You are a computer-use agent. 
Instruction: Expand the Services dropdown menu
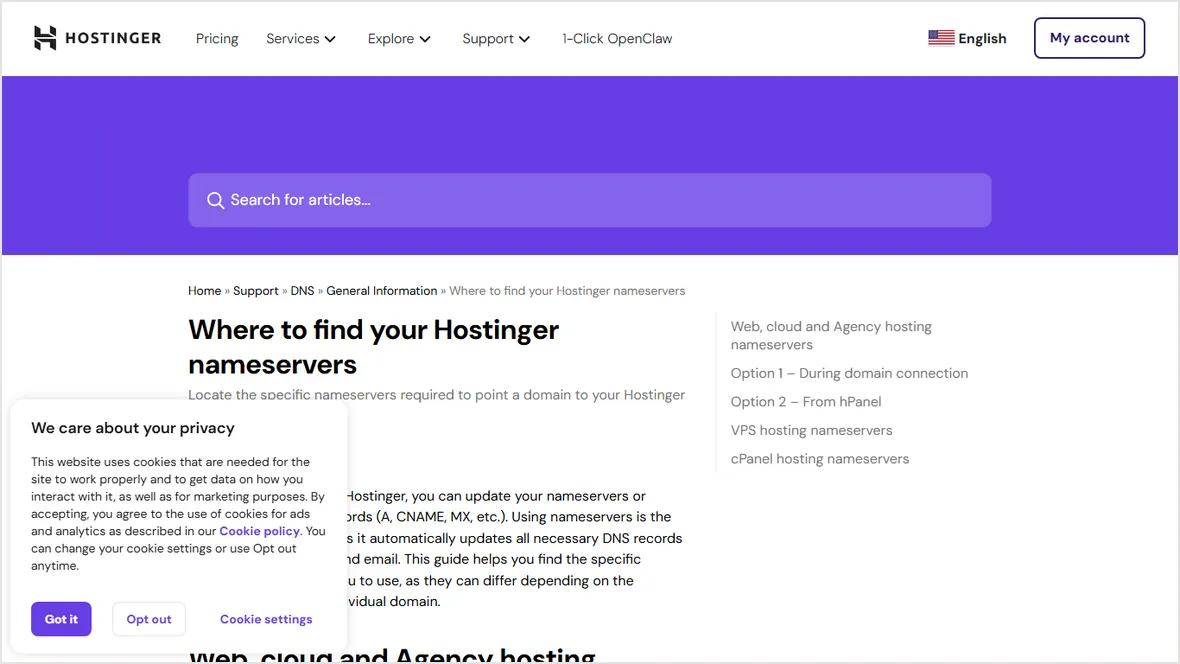pos(301,38)
